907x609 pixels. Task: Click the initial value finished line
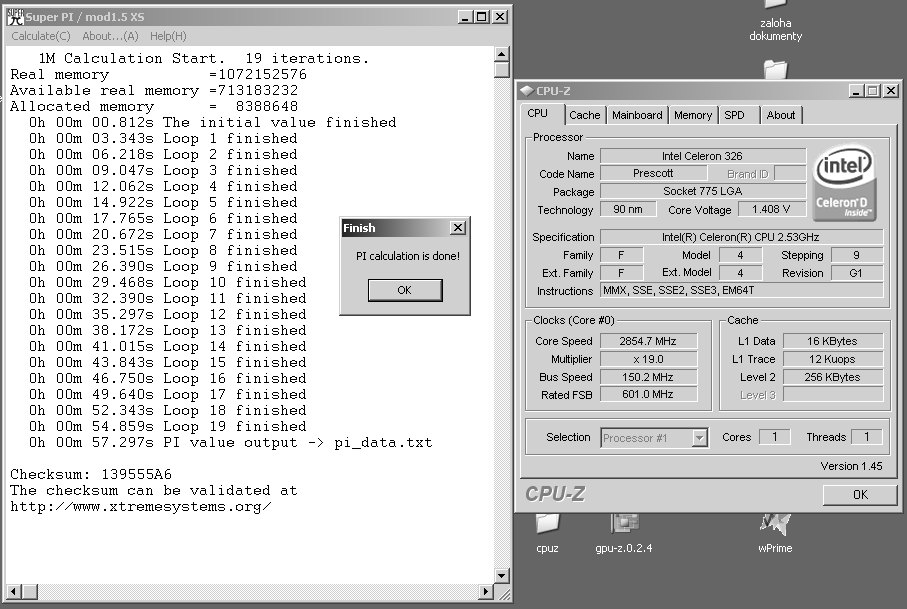[213, 123]
